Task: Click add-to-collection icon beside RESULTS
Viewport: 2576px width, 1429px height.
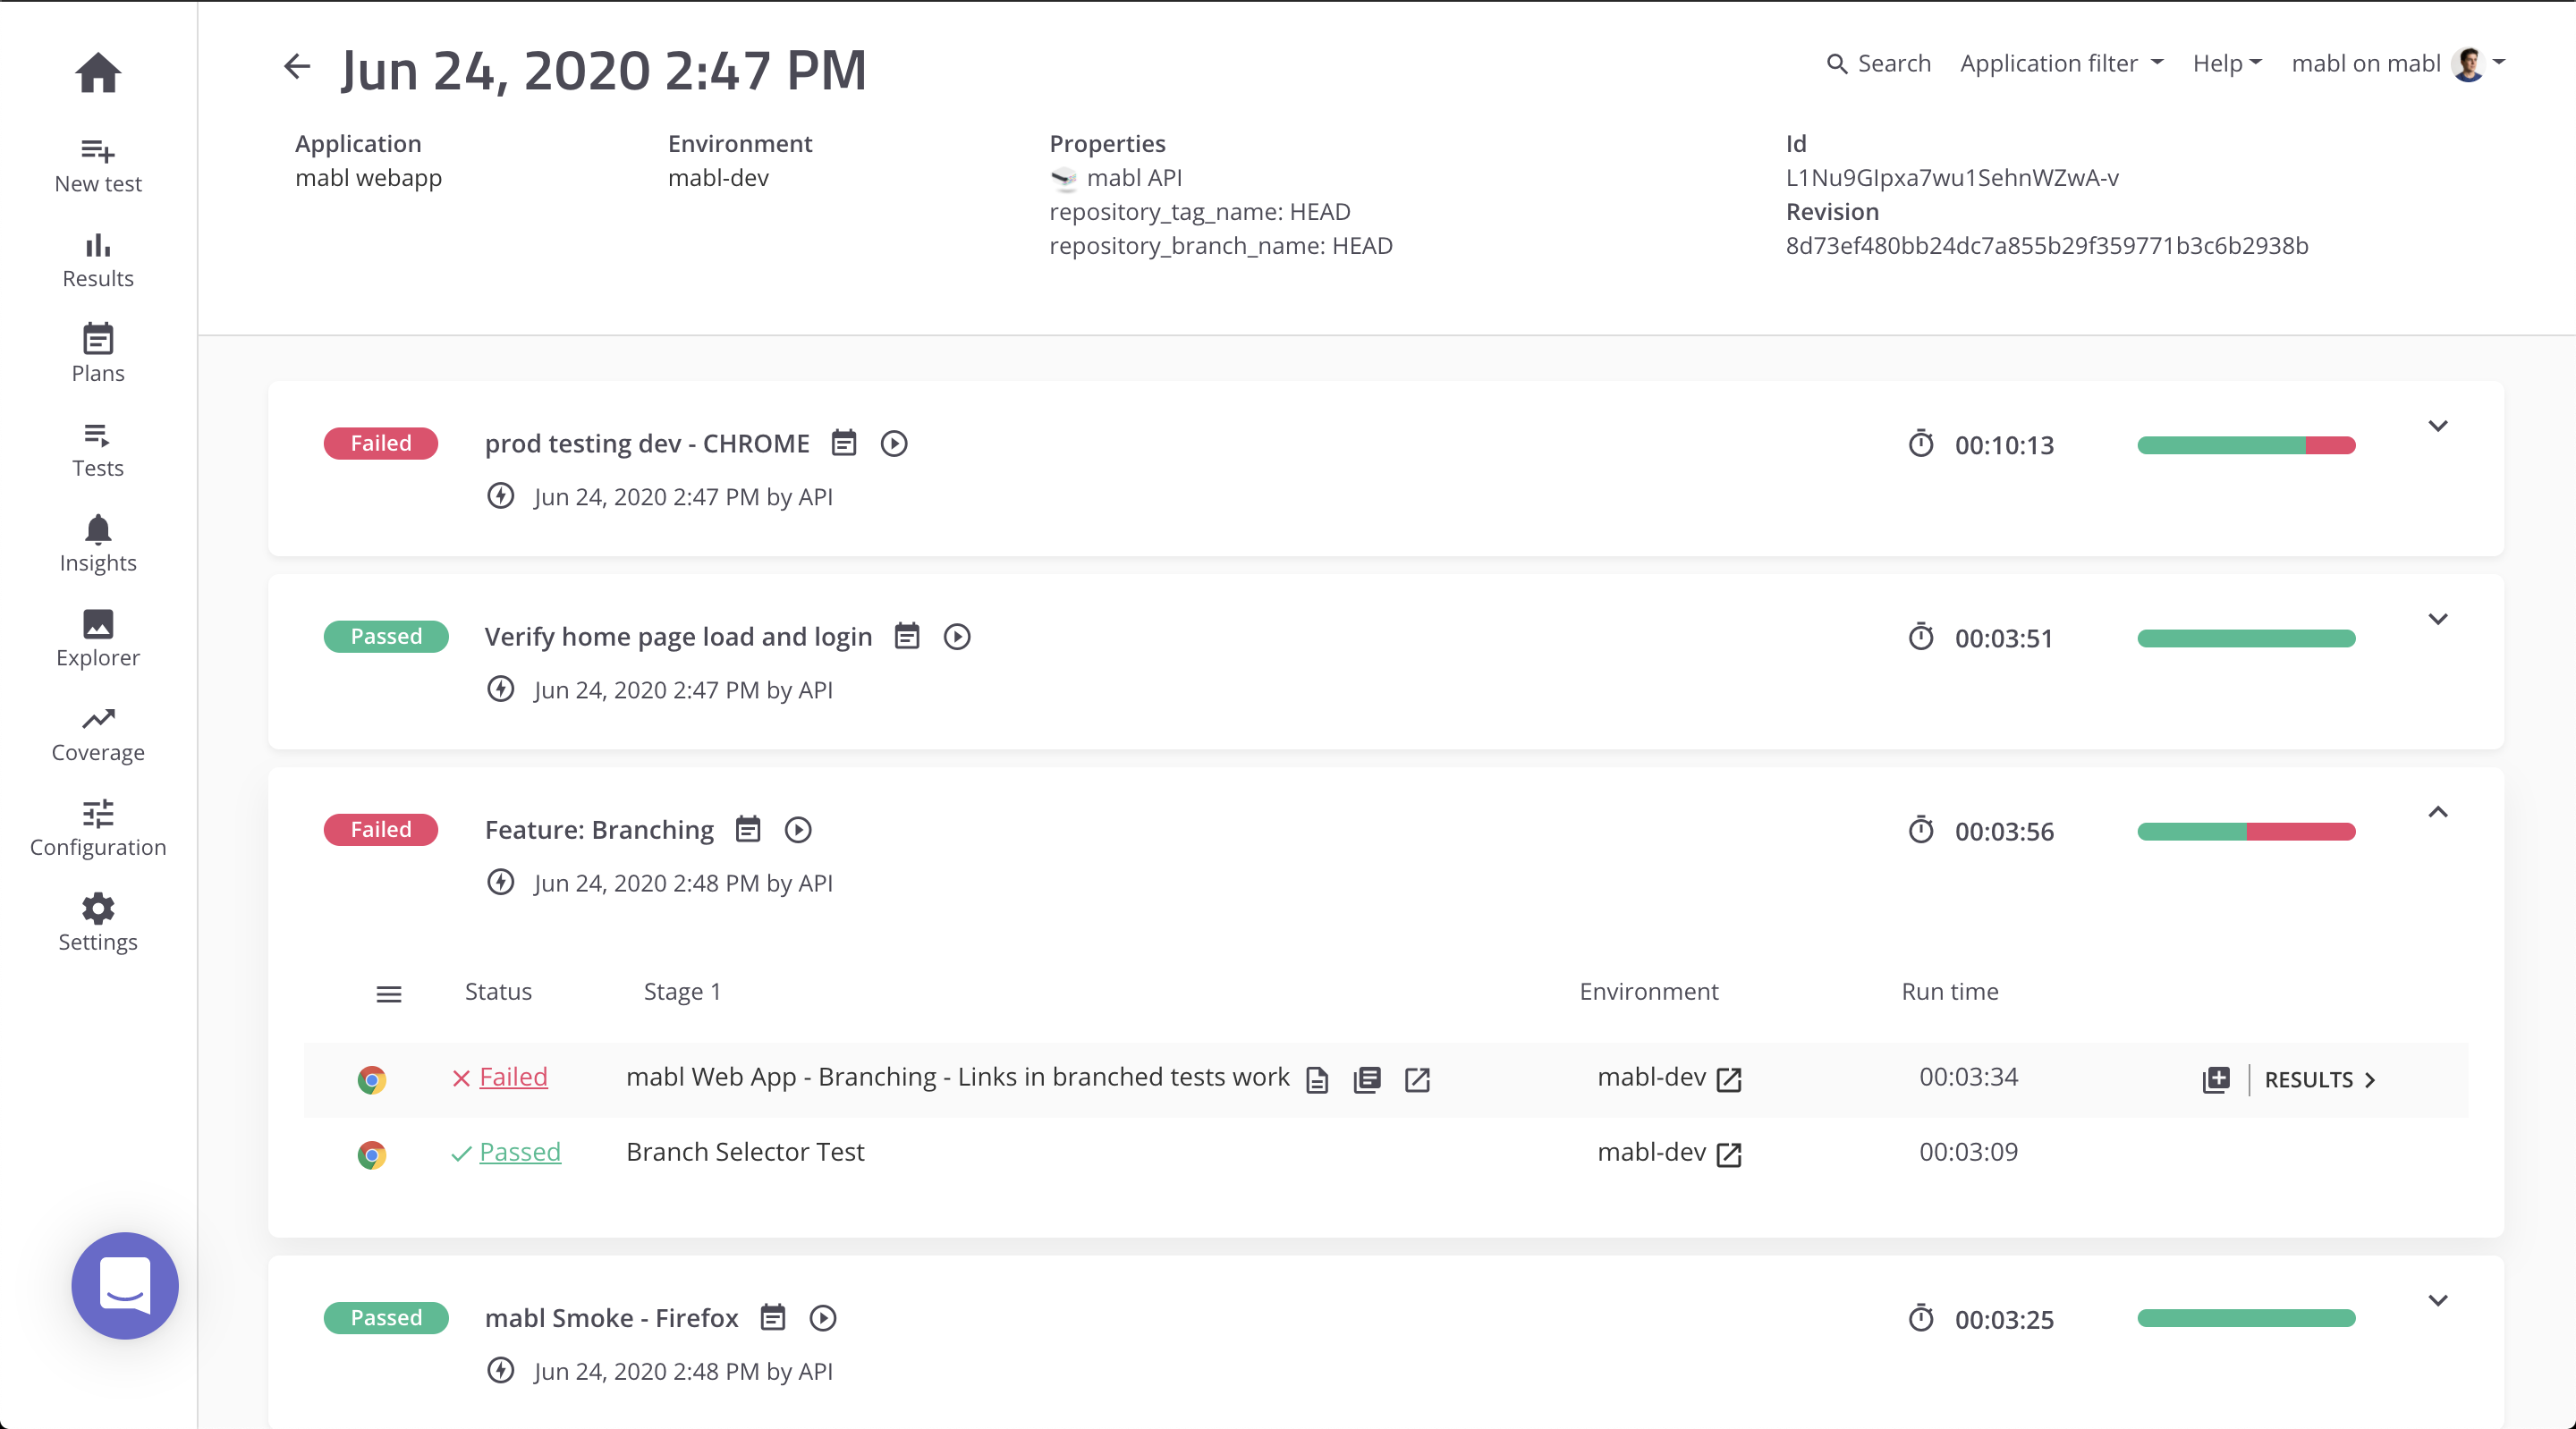Action: pos(2216,1080)
